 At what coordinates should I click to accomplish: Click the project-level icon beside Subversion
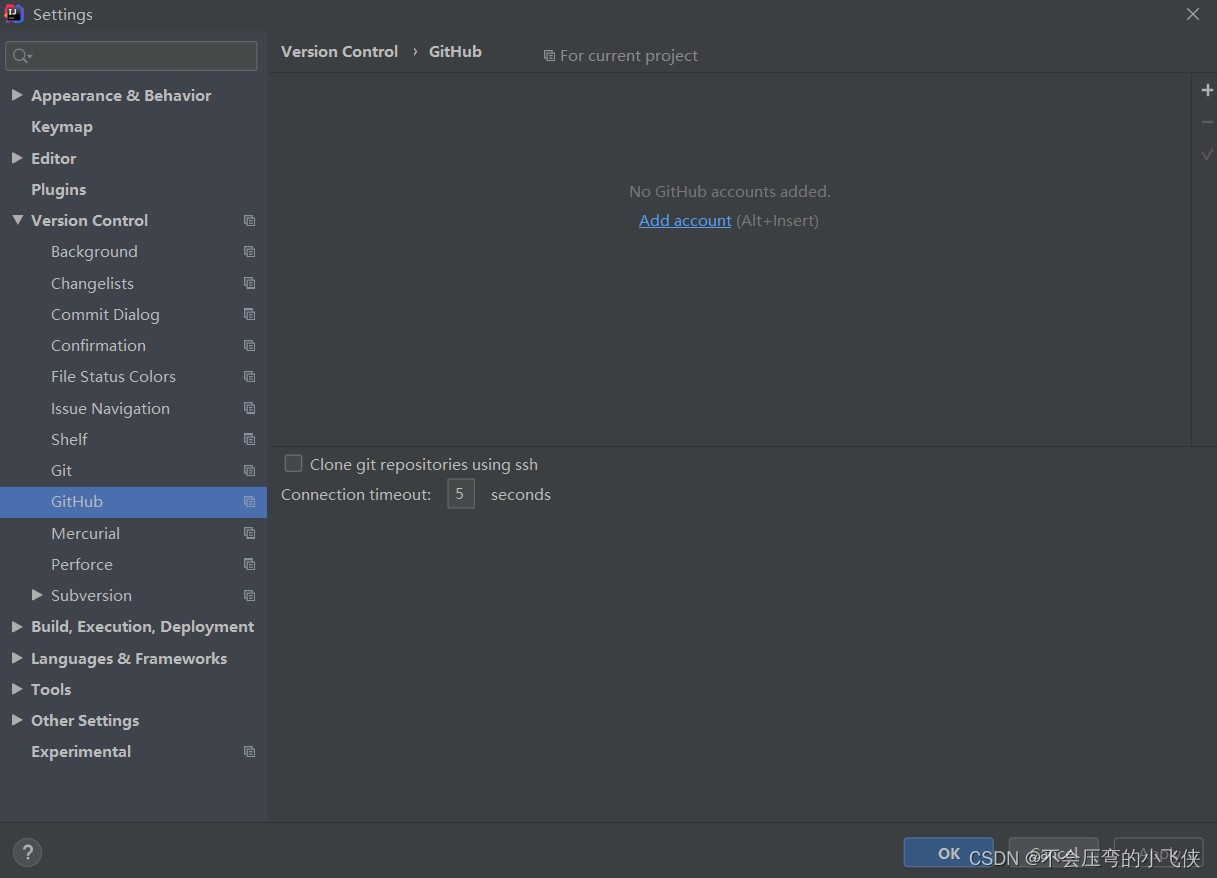click(x=249, y=595)
